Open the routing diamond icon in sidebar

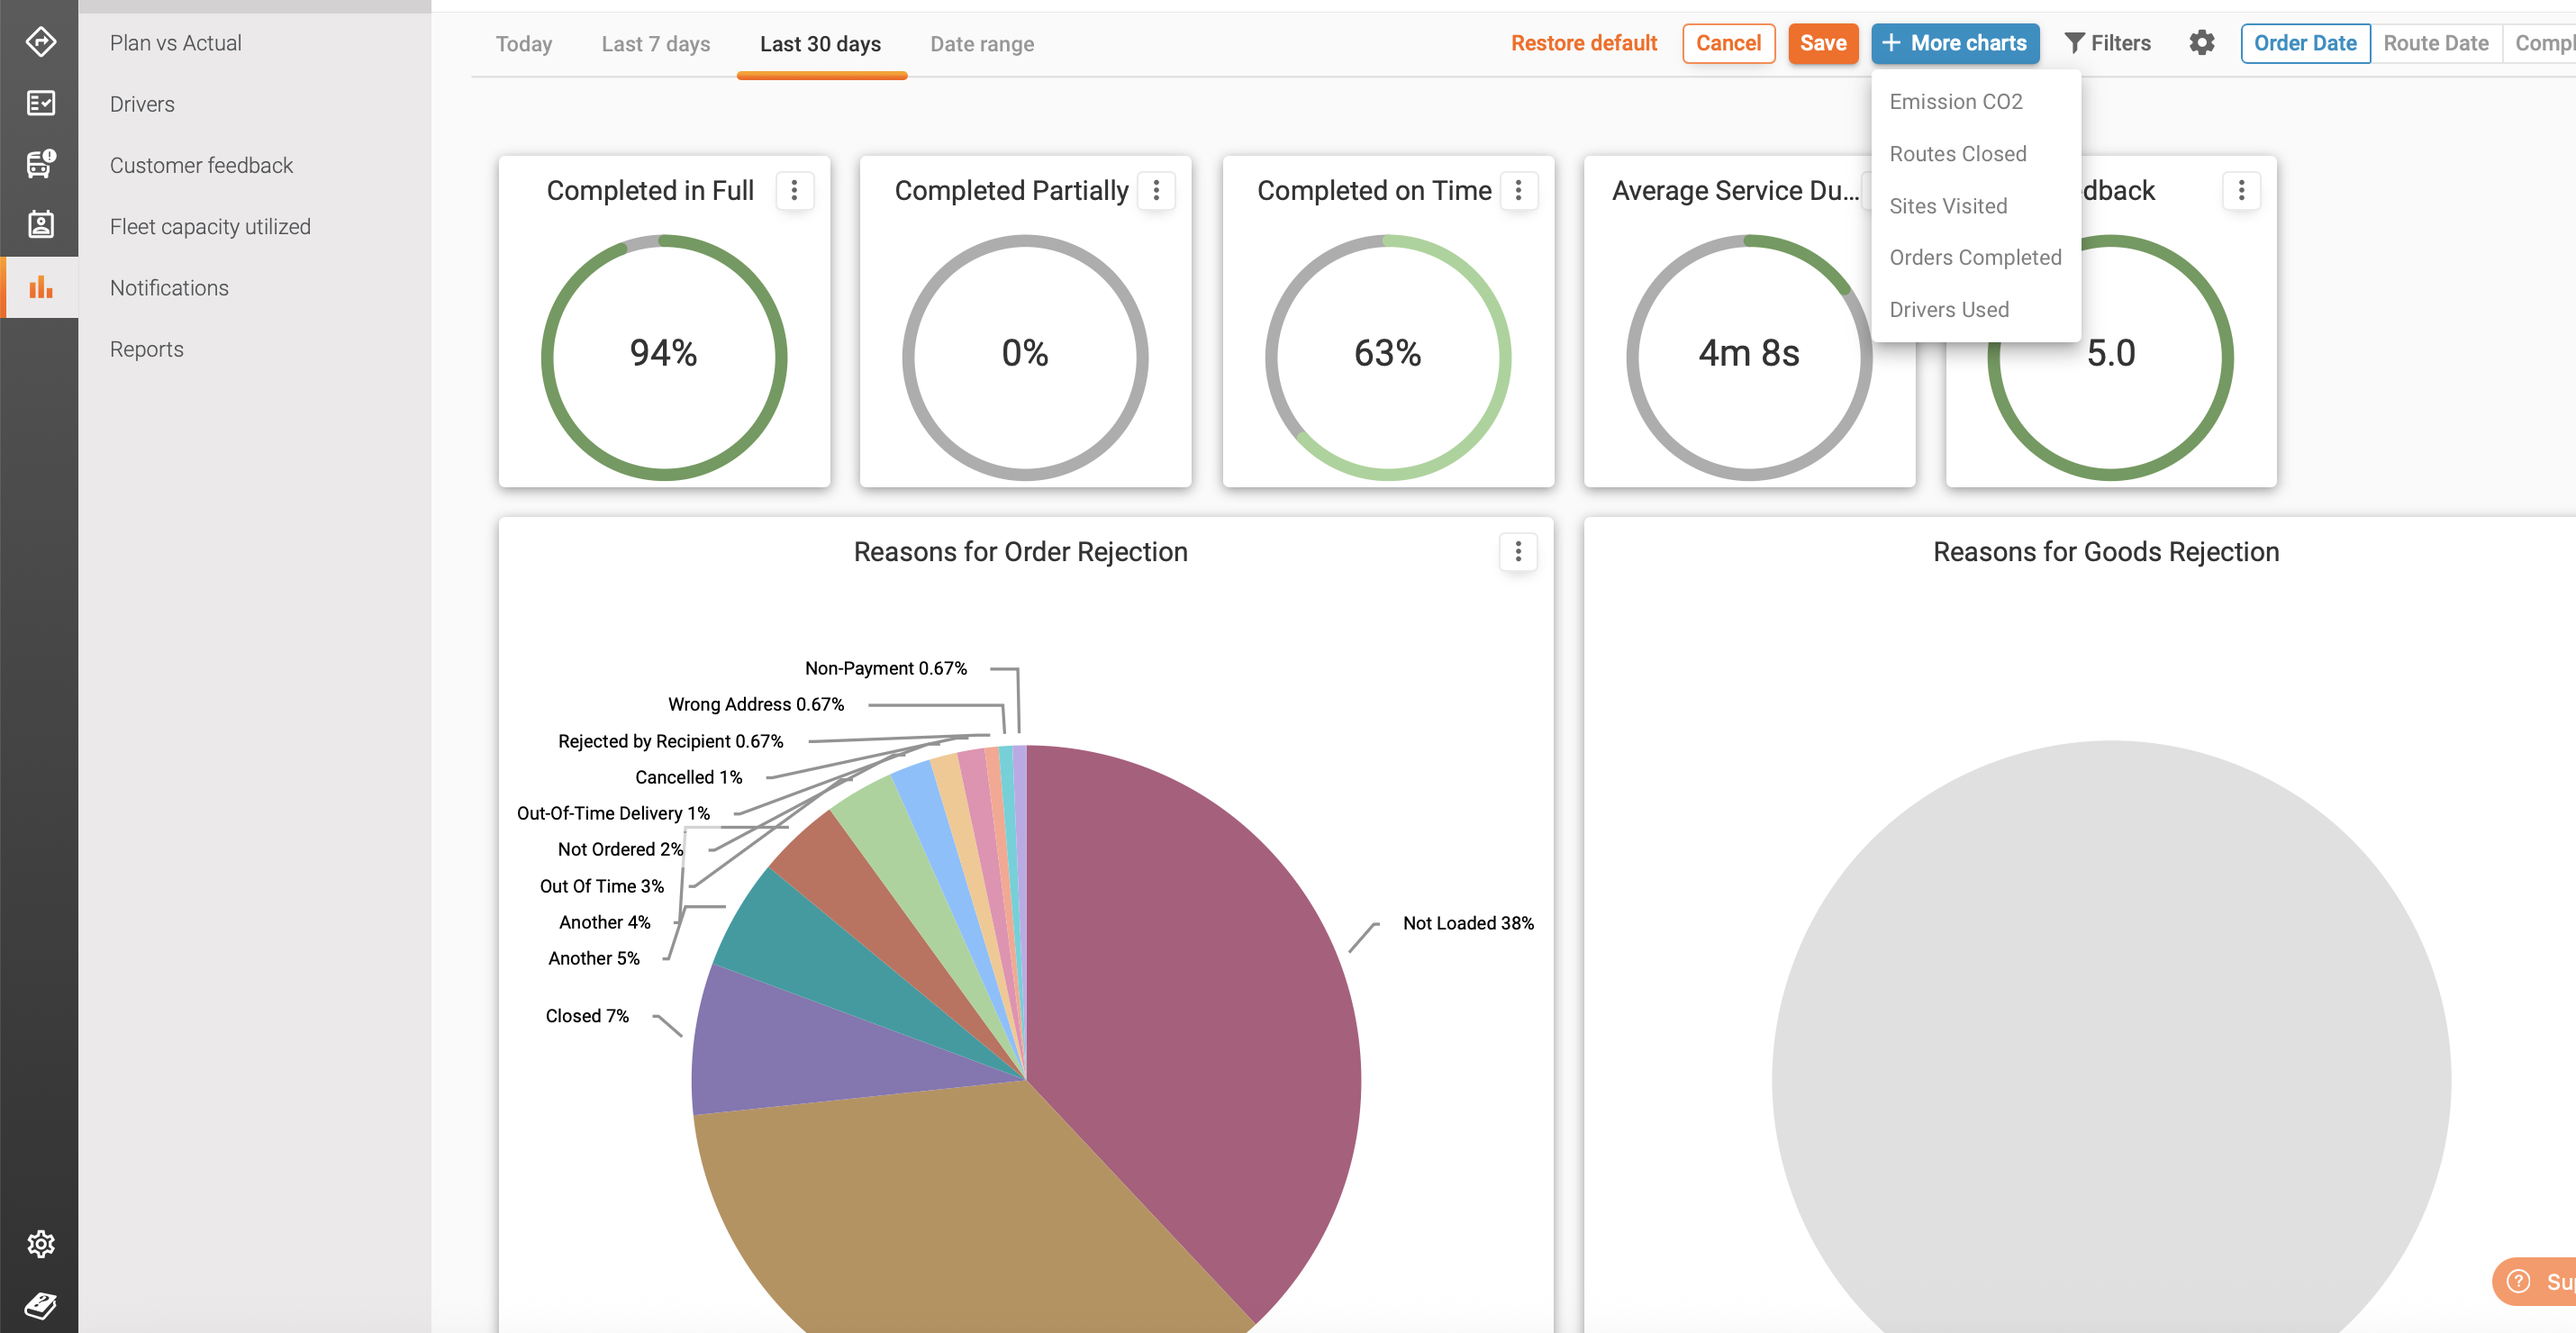(x=40, y=42)
